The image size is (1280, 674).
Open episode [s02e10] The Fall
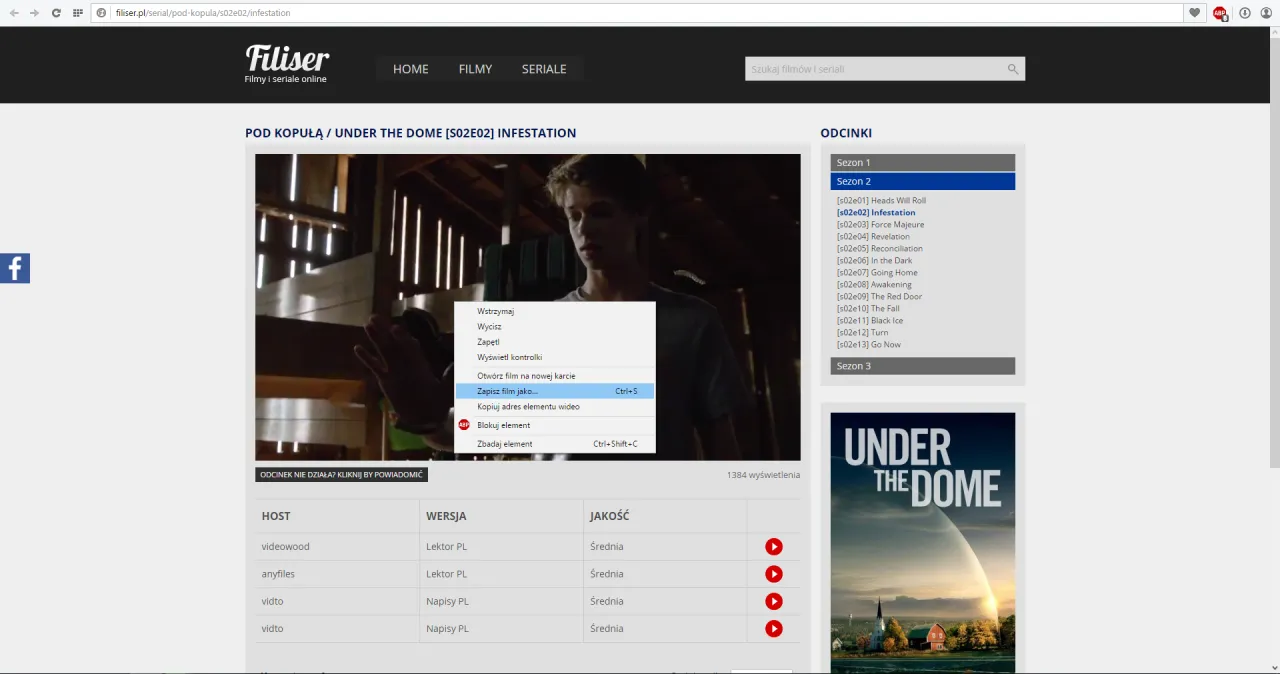pos(868,309)
